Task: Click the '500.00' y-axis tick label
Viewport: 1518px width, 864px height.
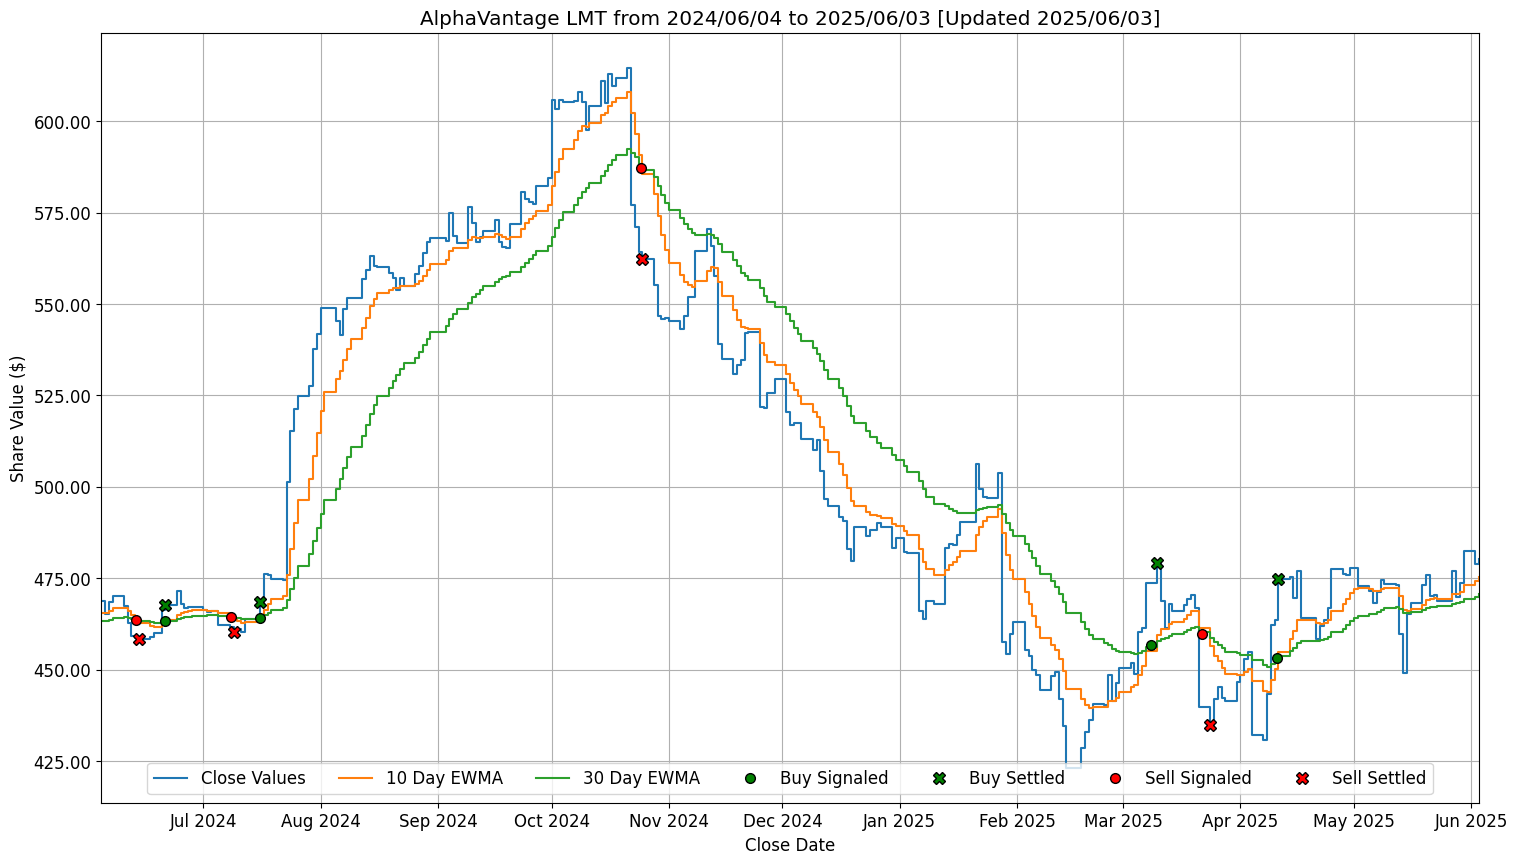Action: (63, 488)
